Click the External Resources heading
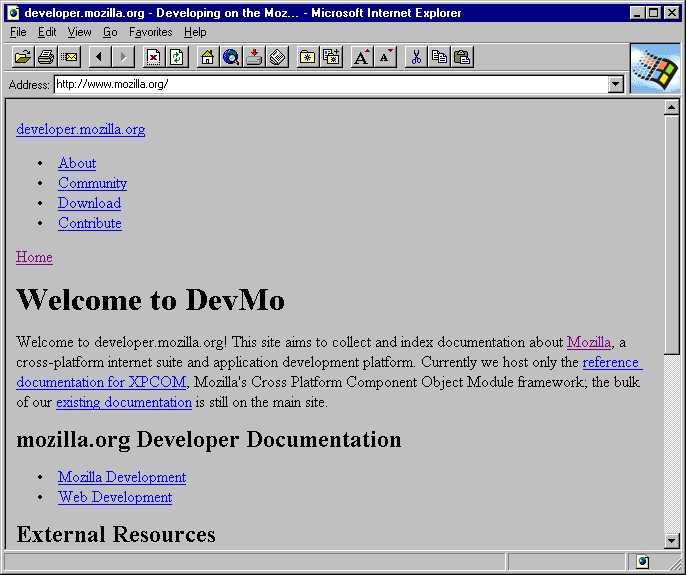 tap(116, 534)
